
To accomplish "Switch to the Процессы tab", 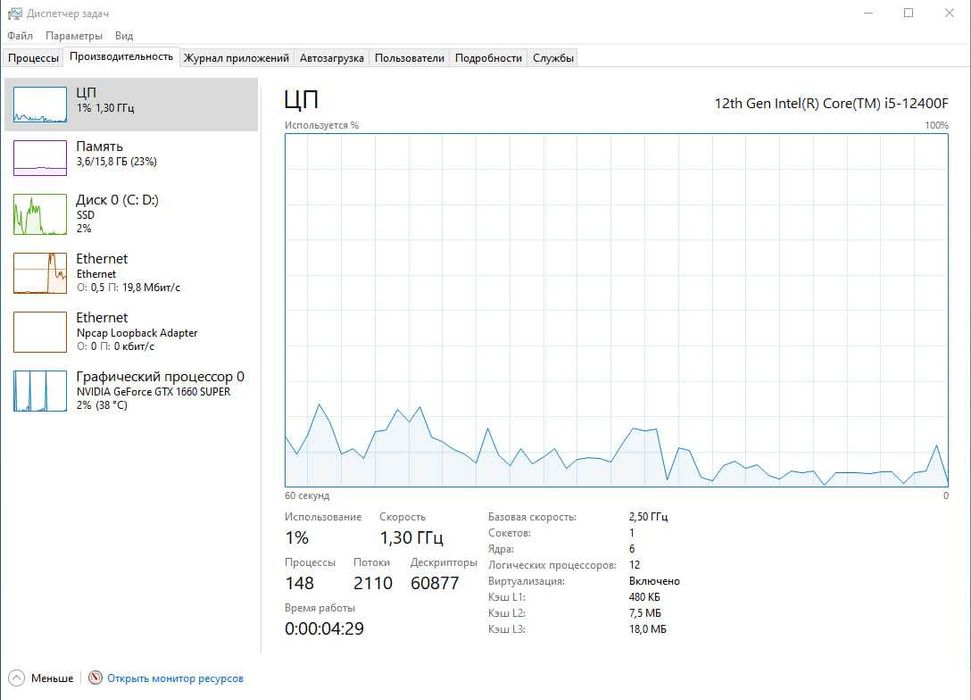I will click(33, 58).
